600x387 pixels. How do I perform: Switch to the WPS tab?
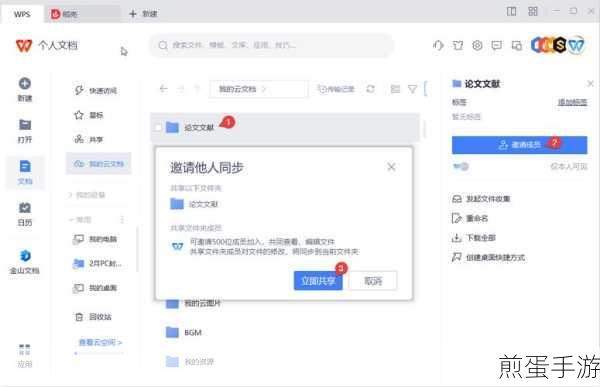(x=22, y=15)
